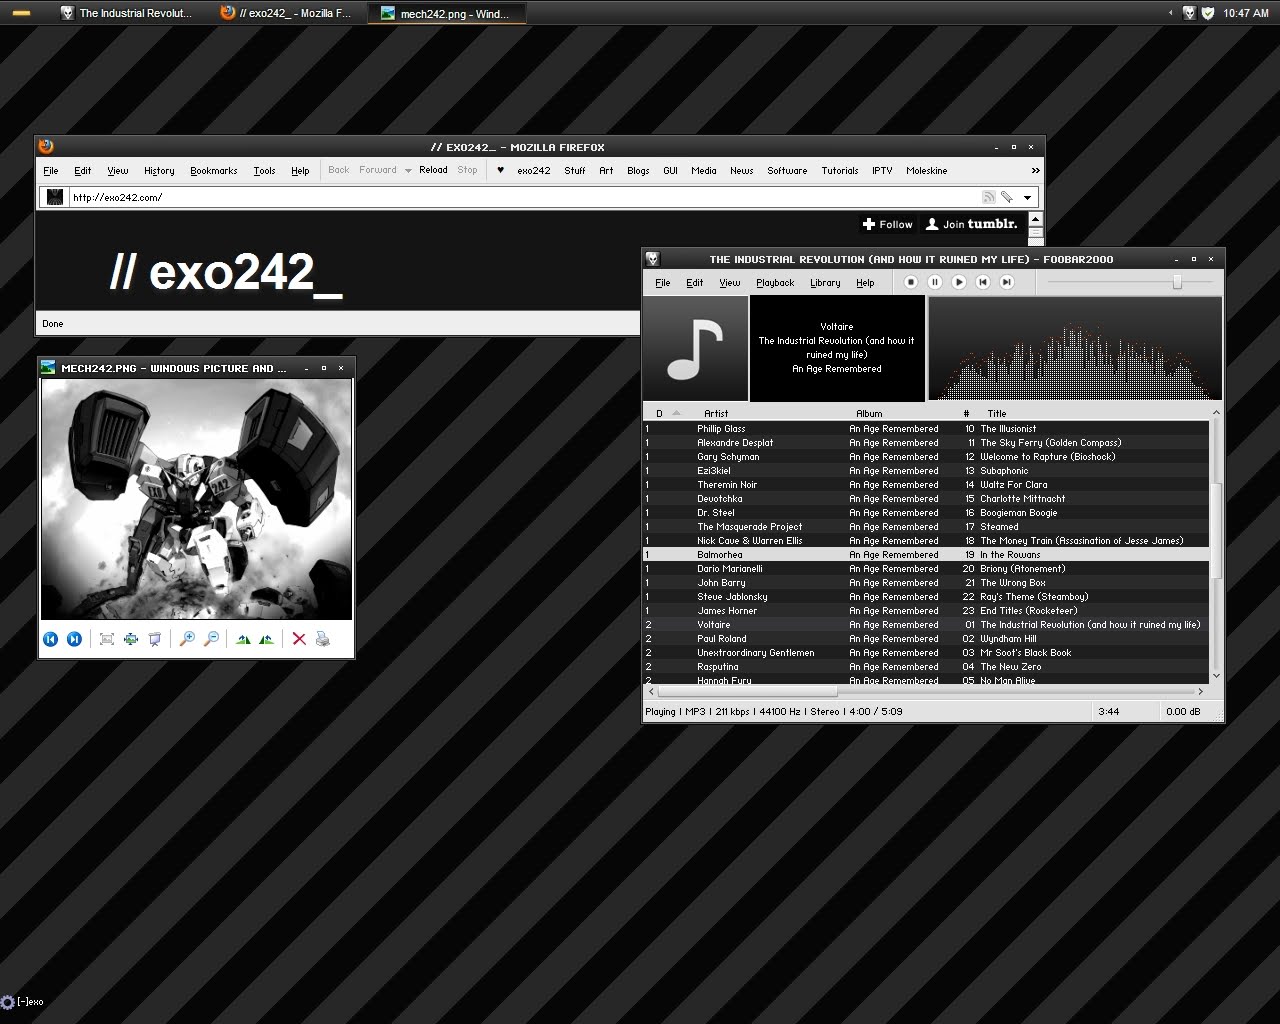Open the File menu in Firefox
Viewport: 1280px width, 1024px height.
51,171
